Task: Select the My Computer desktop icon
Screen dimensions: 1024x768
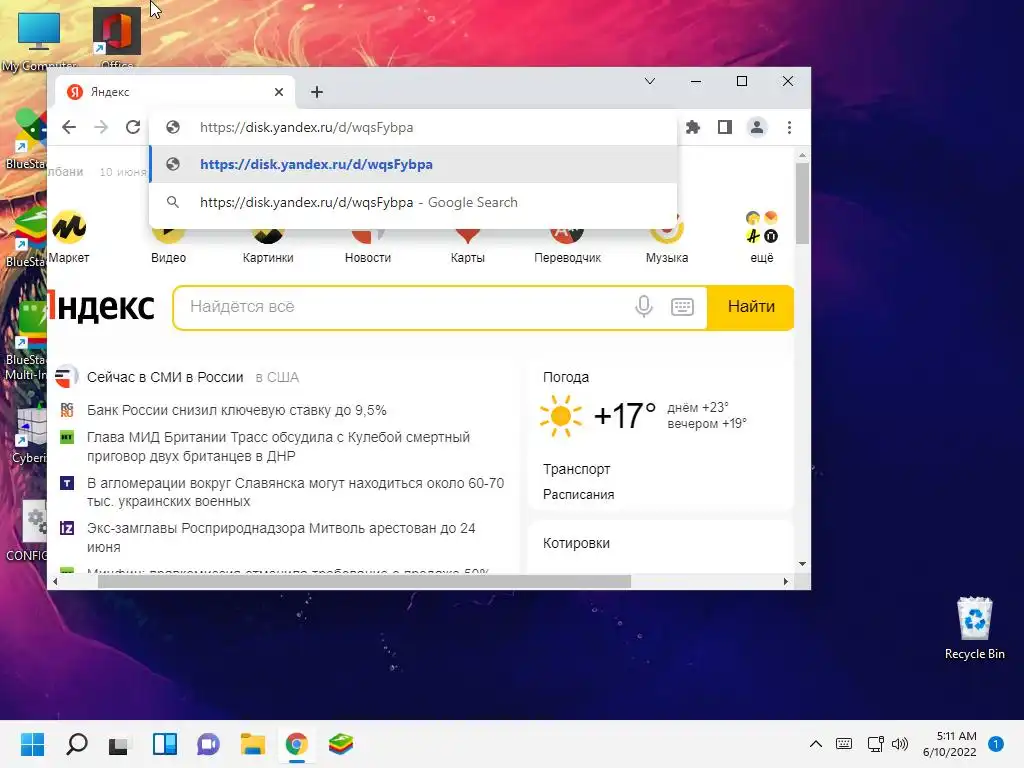Action: pyautogui.click(x=39, y=40)
